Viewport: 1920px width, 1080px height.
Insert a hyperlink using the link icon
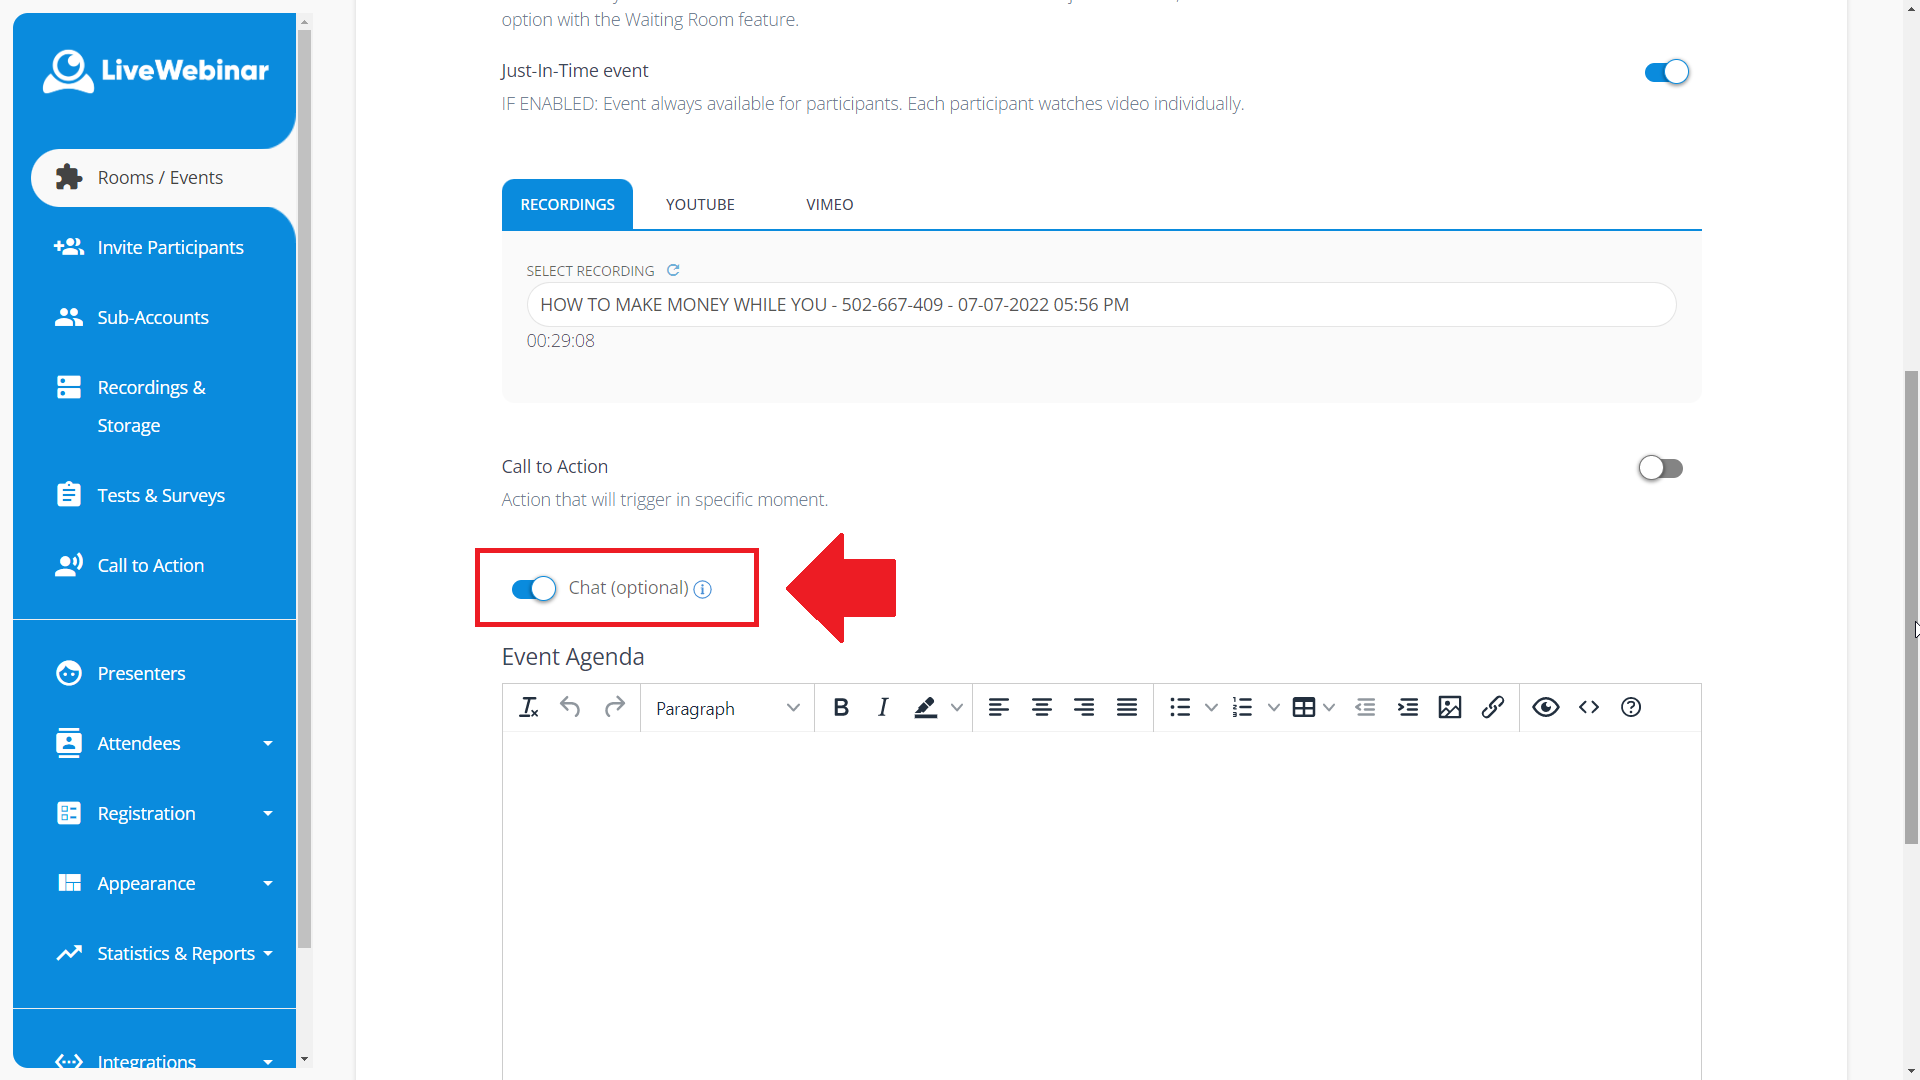[x=1492, y=707]
